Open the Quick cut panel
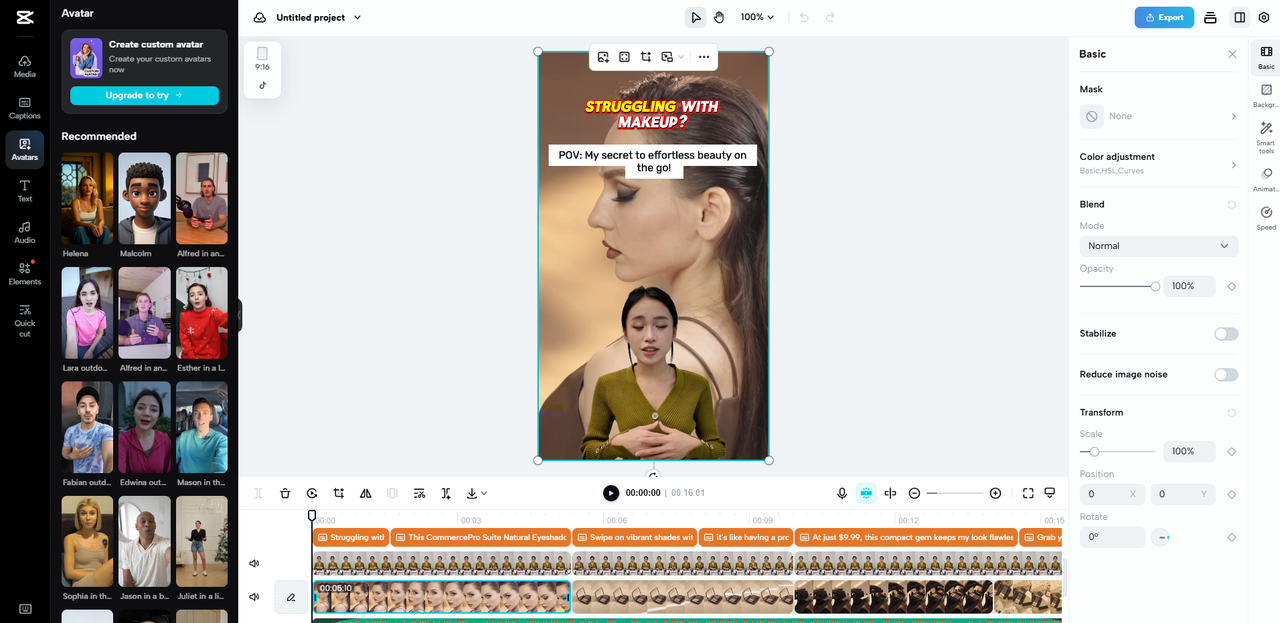This screenshot has width=1280, height=623. (x=25, y=320)
